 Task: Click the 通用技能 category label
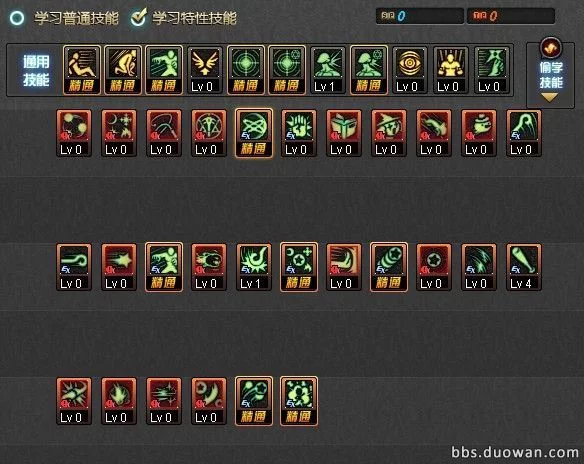36,70
